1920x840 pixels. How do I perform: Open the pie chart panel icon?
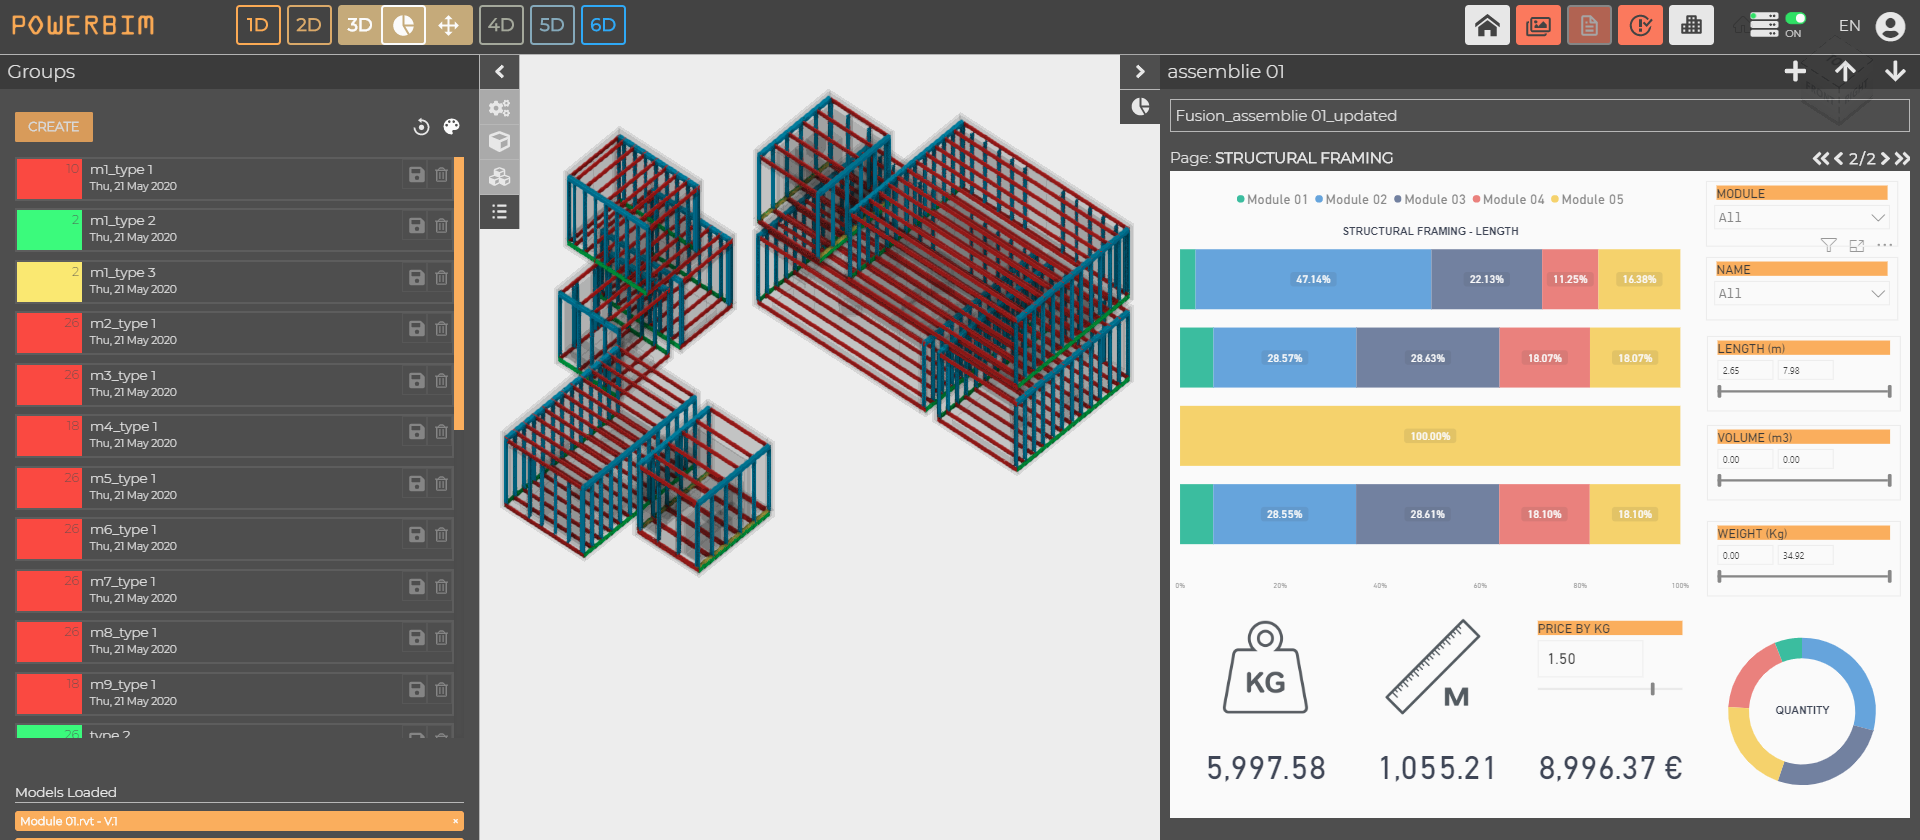(x=1140, y=107)
